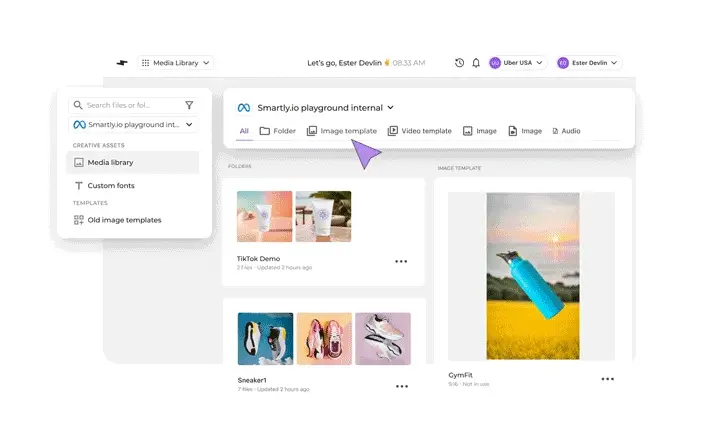Open the GymFit template's three-dot menu
This screenshot has width=710, height=447.
pos(607,380)
